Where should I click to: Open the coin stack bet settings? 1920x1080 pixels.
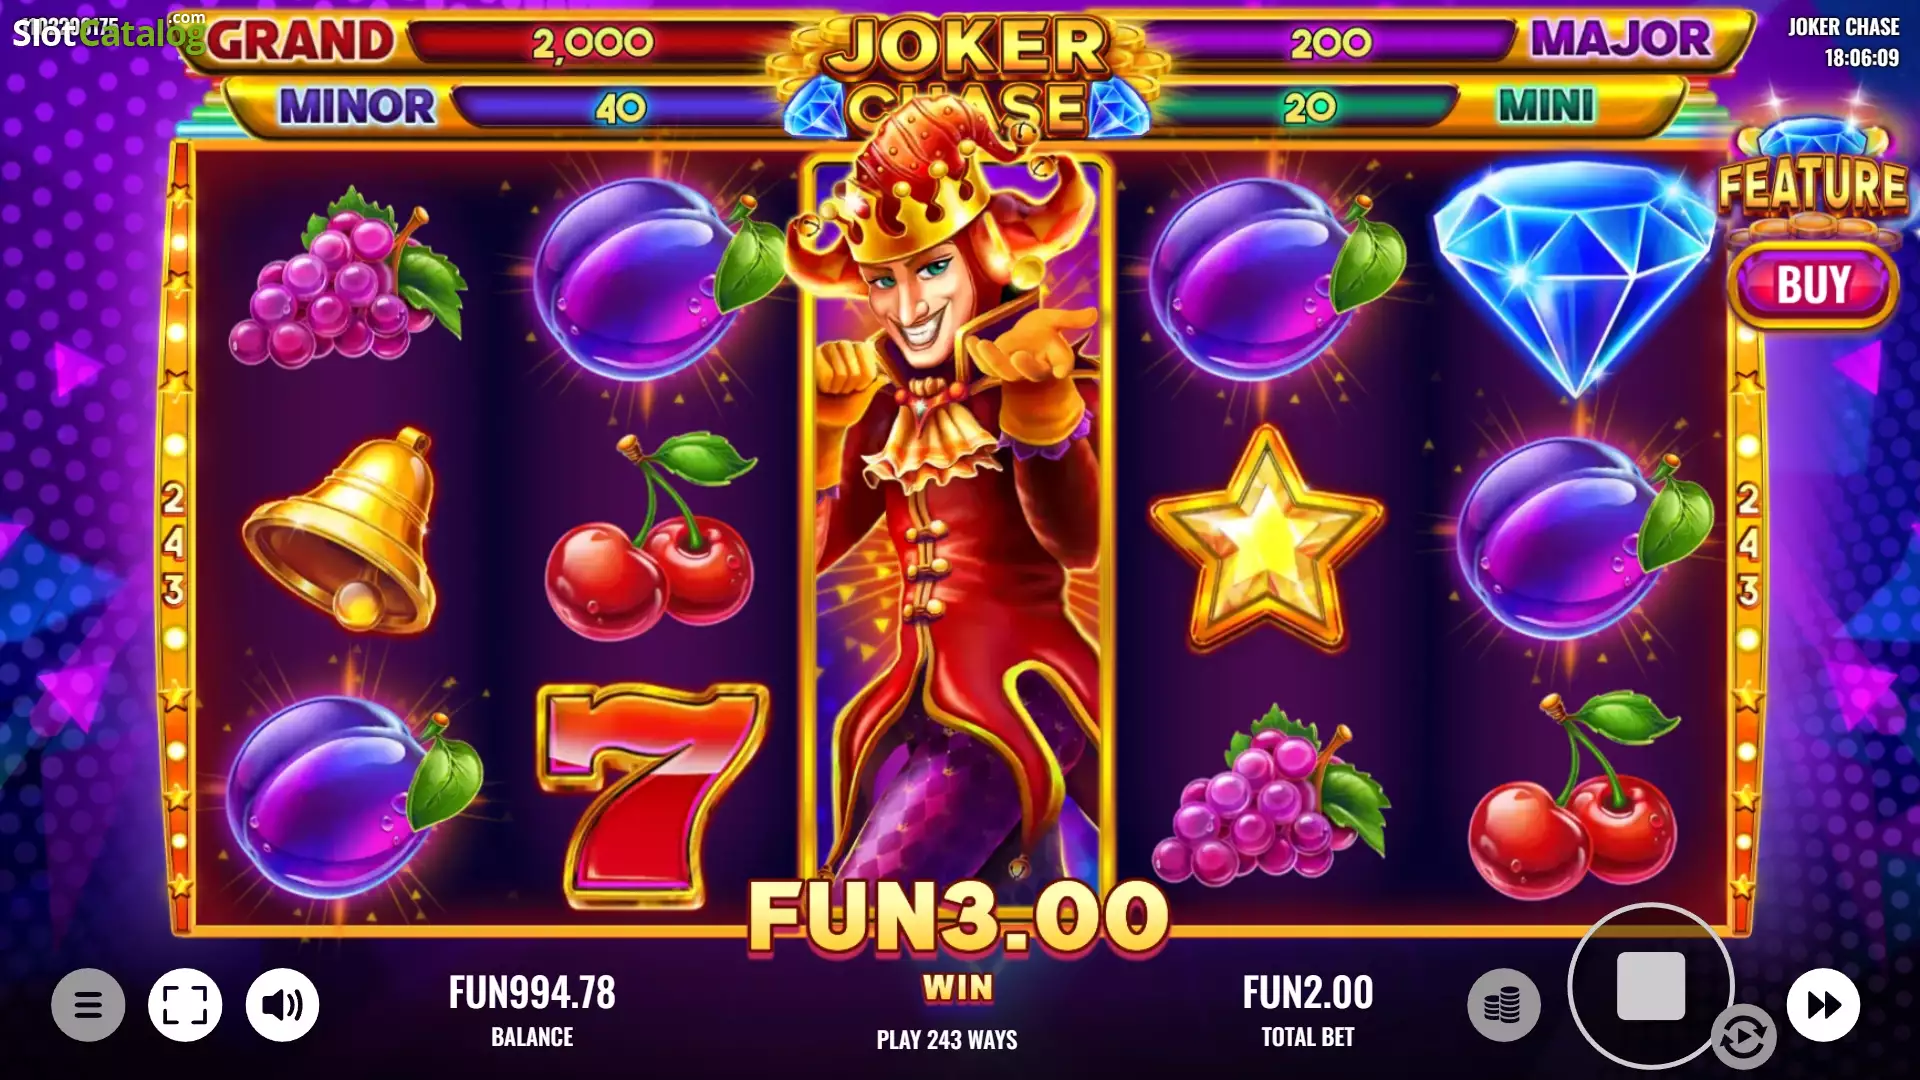[x=1503, y=1005]
